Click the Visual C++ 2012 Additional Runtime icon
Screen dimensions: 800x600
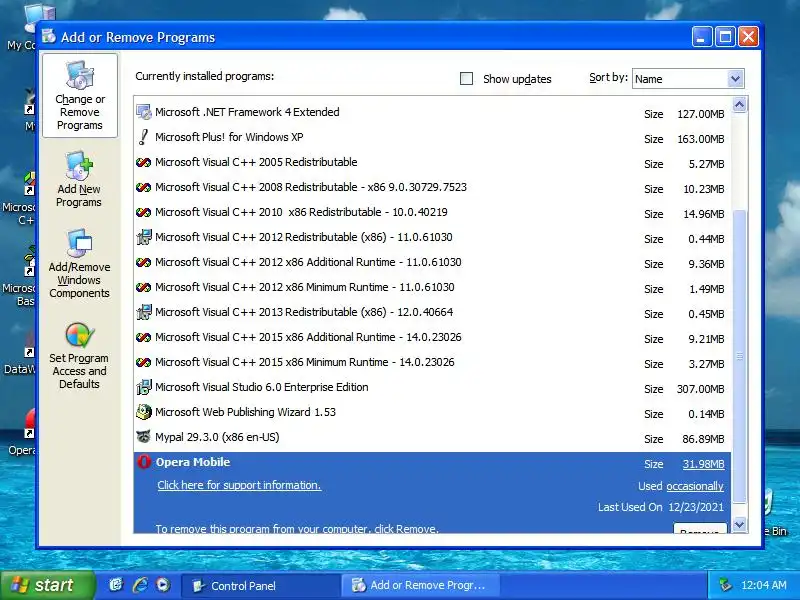pos(144,262)
